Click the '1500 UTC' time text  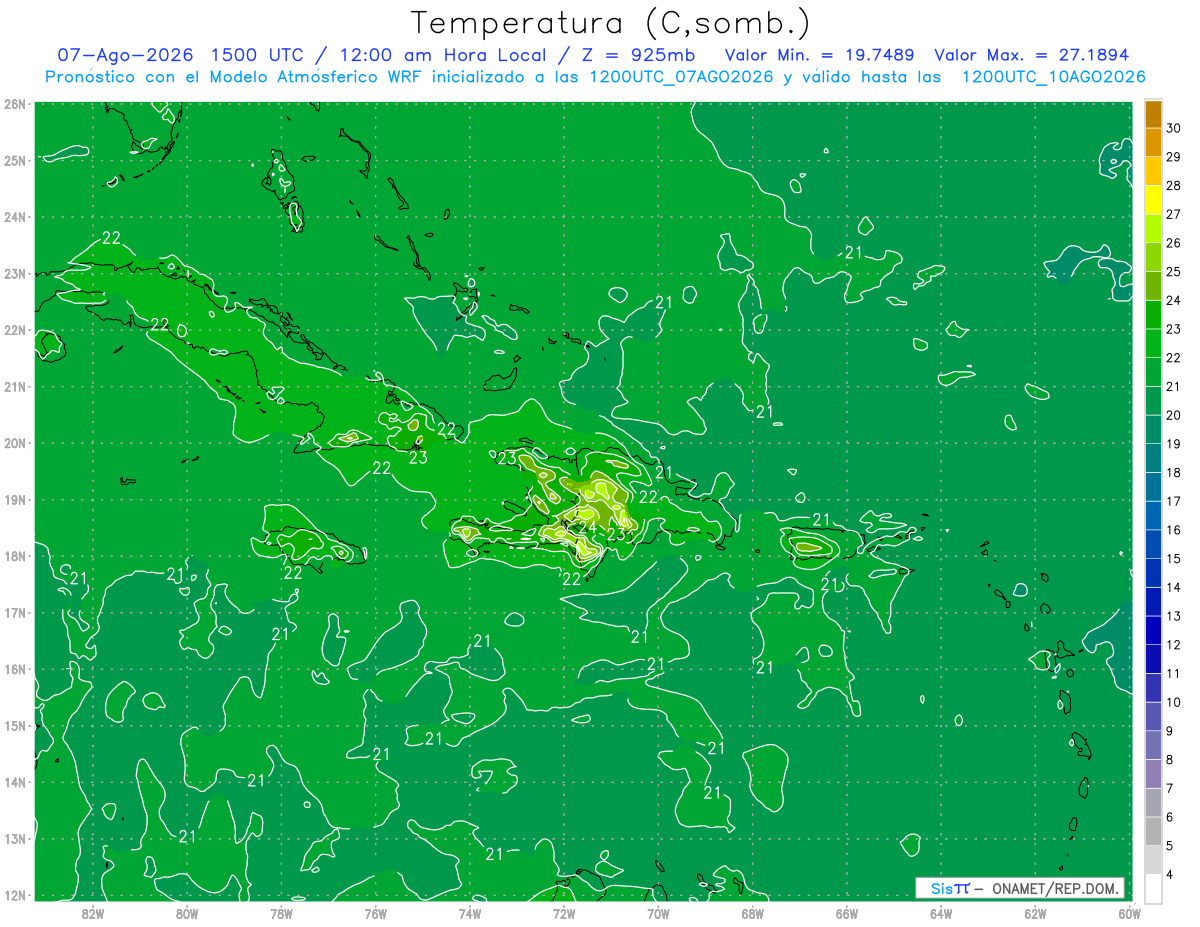coord(258,55)
